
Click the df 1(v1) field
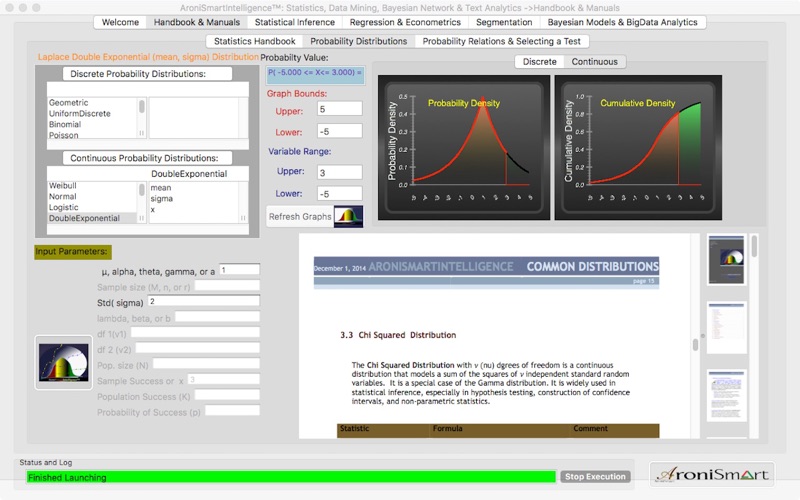point(195,333)
